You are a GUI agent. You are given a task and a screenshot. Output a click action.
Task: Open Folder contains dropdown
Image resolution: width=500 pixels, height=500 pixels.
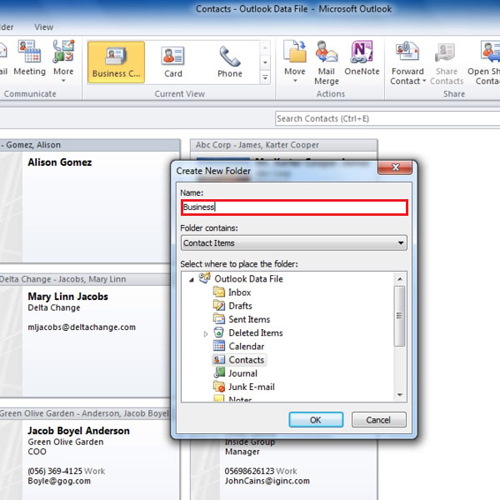click(x=294, y=243)
